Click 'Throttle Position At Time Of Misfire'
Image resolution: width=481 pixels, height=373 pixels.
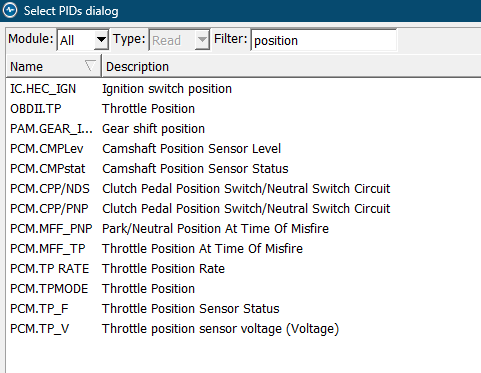tap(202, 249)
